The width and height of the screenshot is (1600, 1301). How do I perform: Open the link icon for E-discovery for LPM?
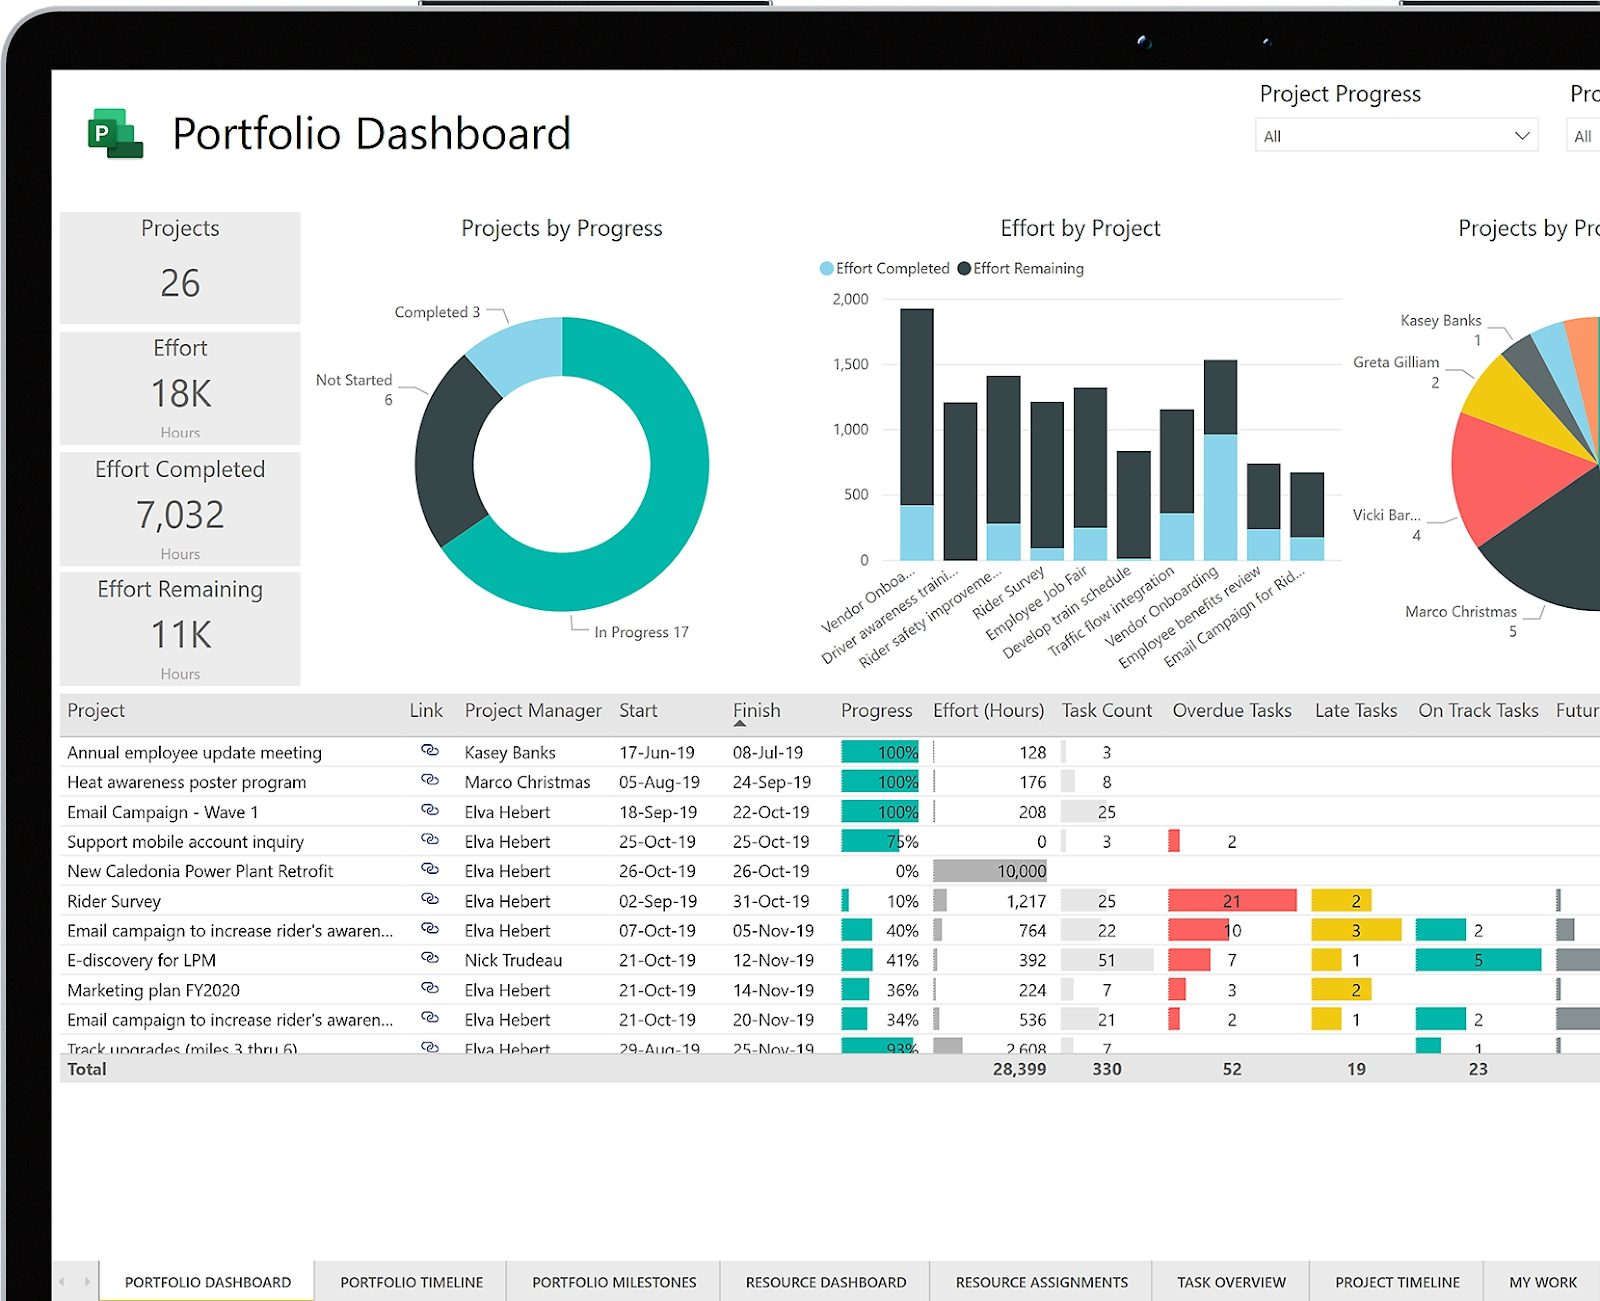[428, 960]
